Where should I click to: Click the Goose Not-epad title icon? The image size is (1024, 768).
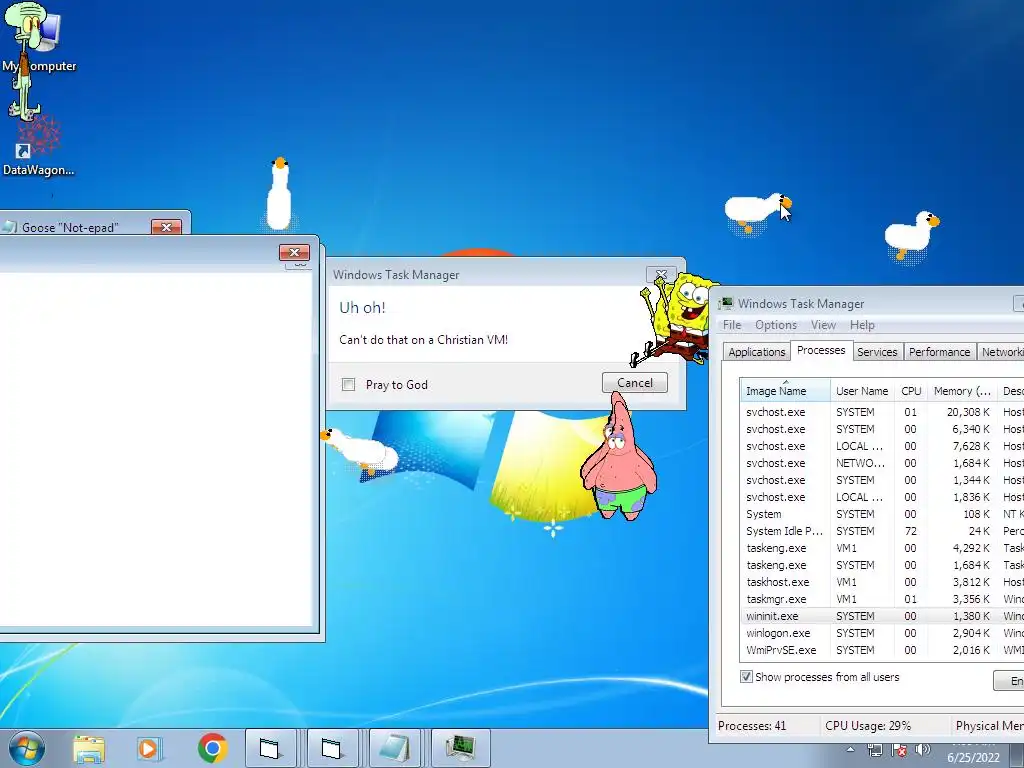(9, 227)
